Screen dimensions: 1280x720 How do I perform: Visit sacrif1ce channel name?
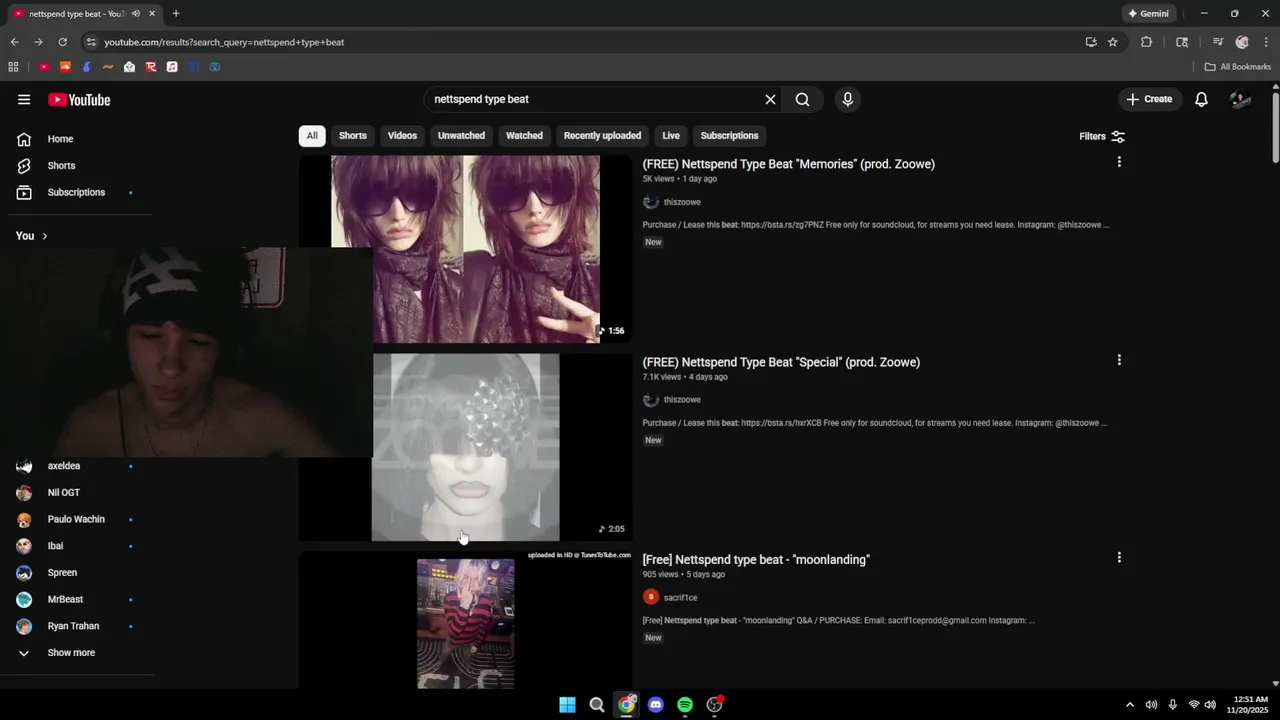click(x=681, y=598)
